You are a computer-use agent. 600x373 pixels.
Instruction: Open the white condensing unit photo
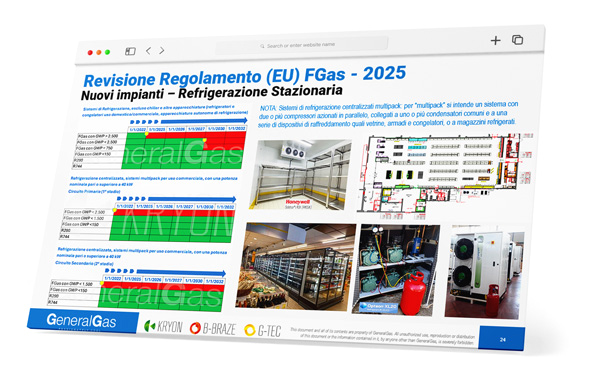(x=484, y=272)
